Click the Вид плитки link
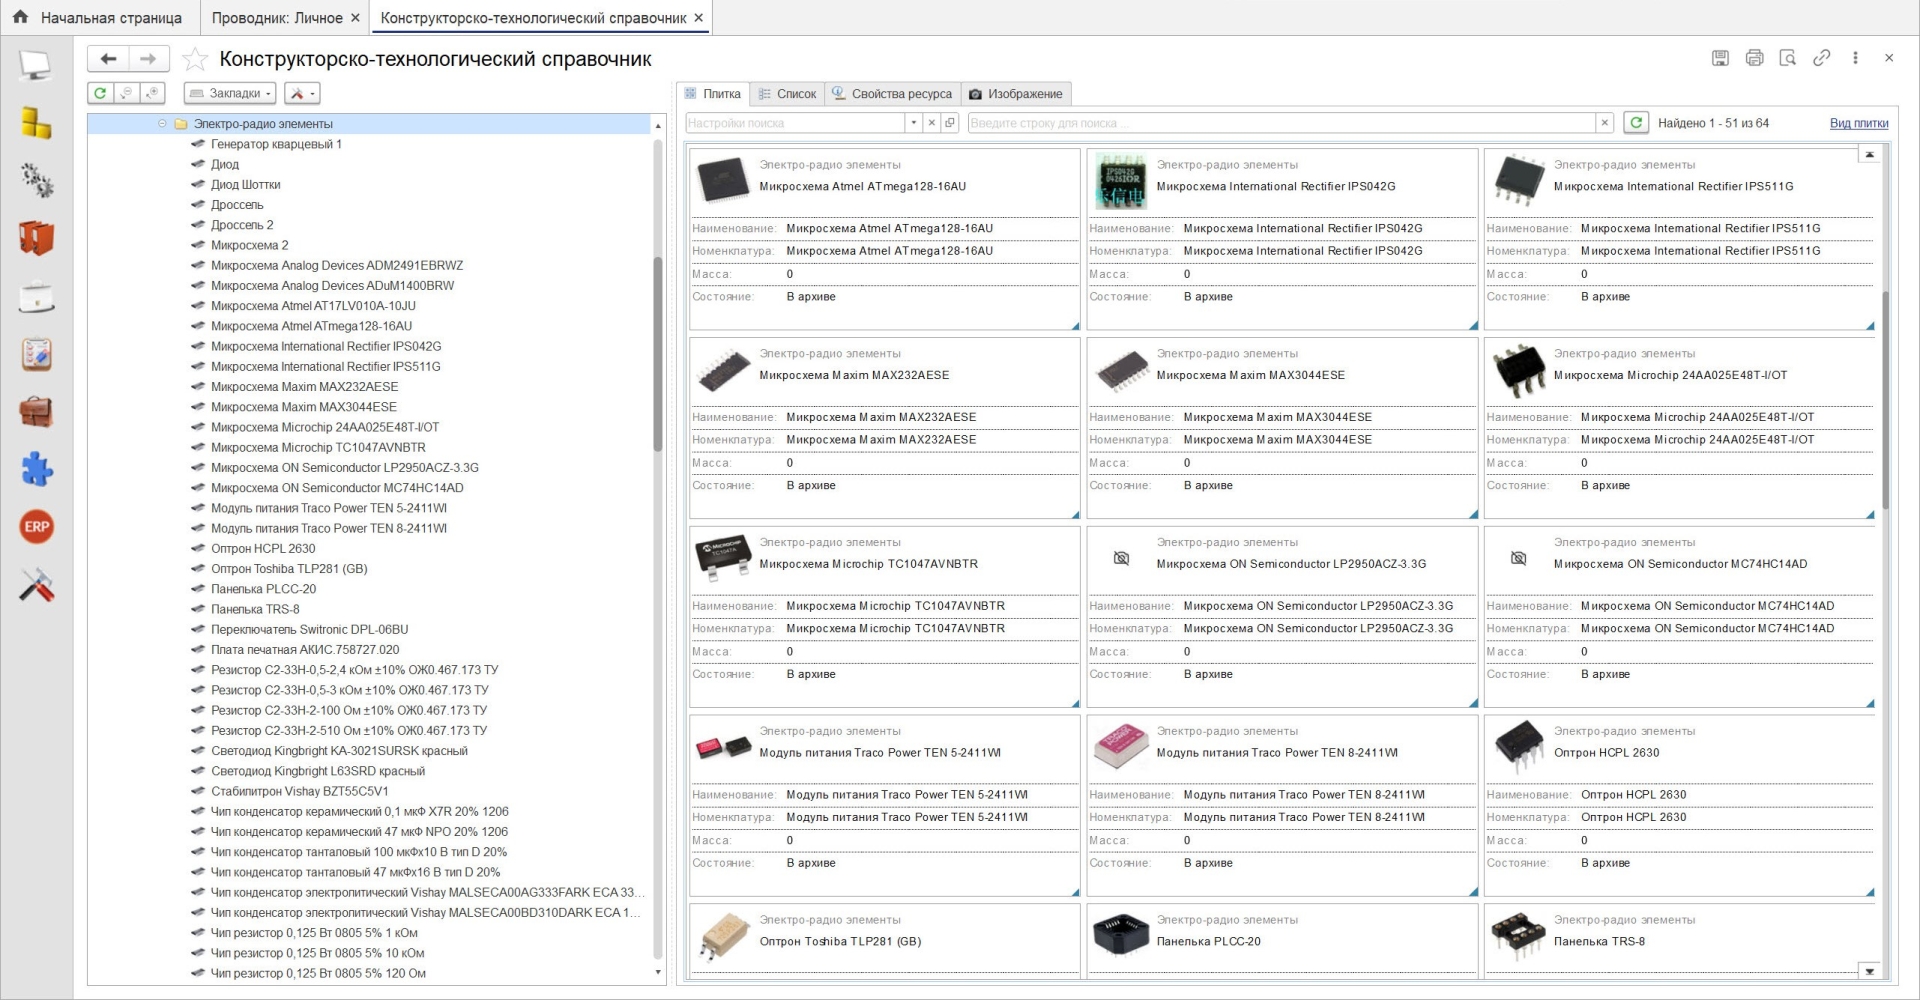The image size is (1920, 1000). coord(1859,123)
